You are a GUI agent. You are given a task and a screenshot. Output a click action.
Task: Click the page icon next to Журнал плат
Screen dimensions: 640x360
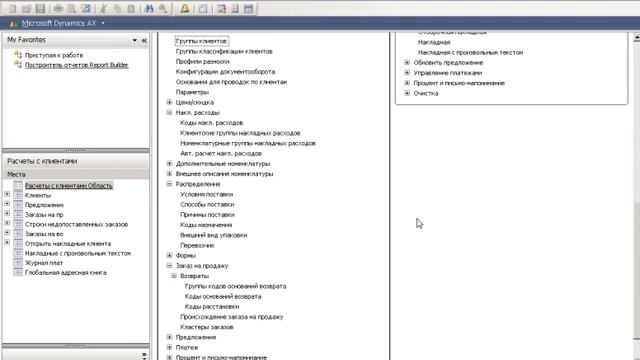click(18, 263)
